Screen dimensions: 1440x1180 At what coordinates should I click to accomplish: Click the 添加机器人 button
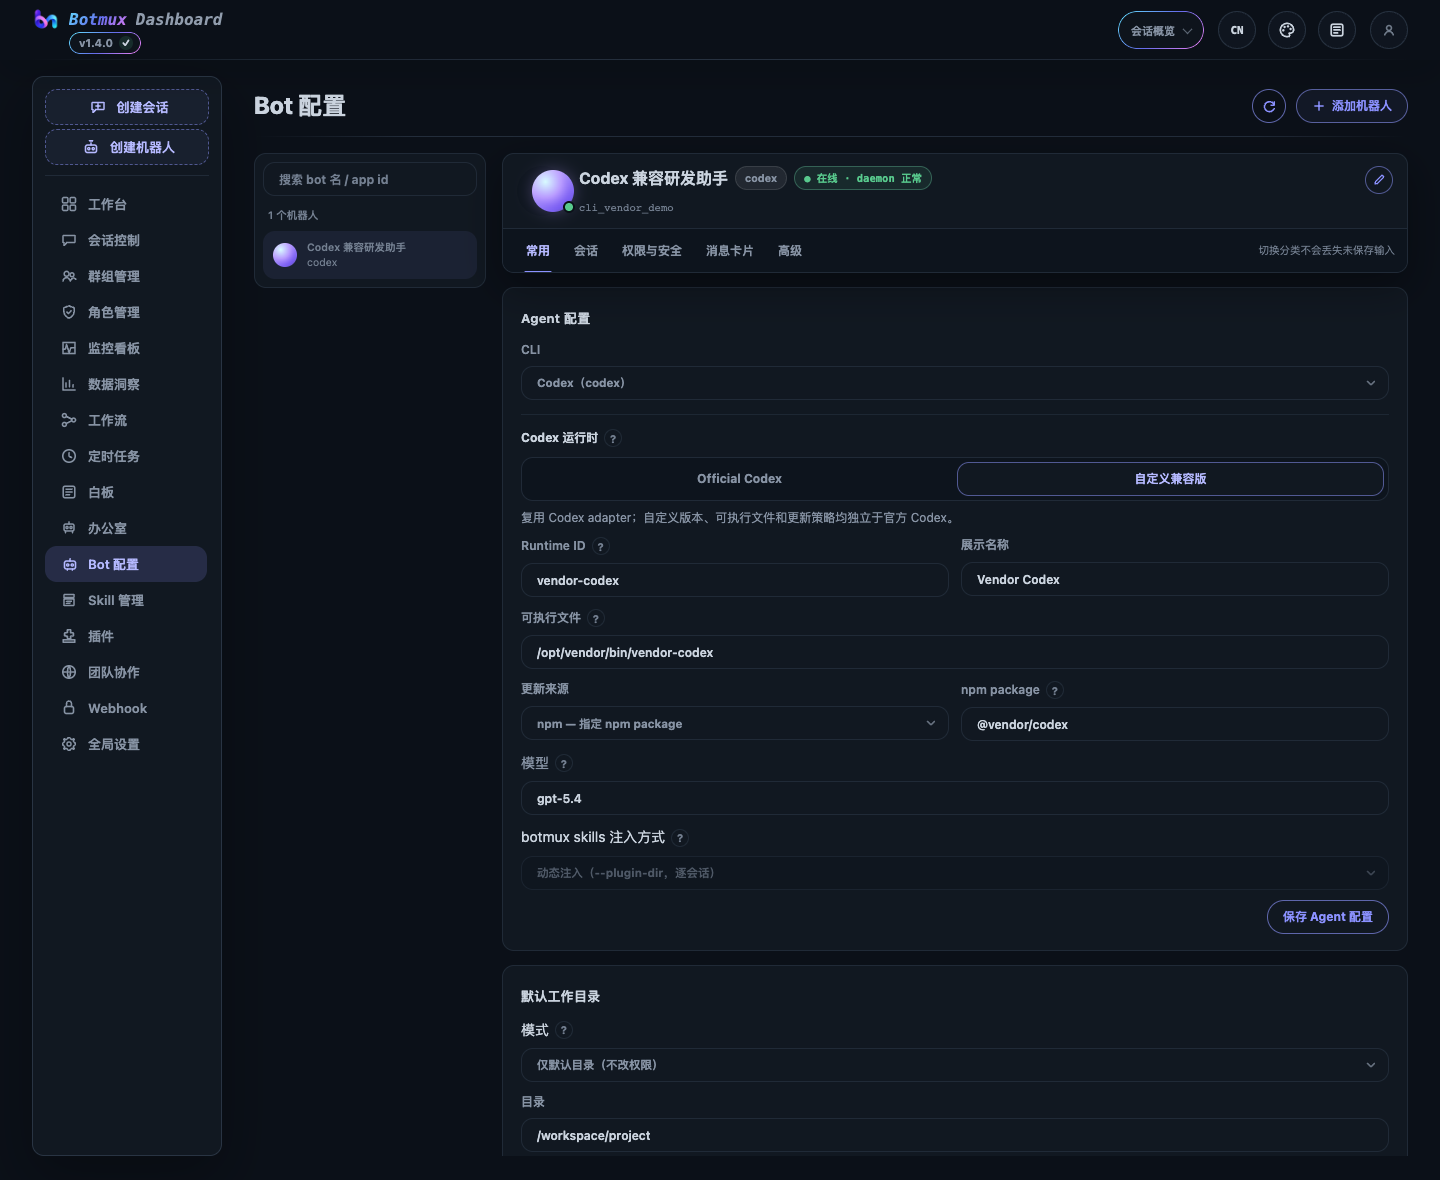(x=1352, y=106)
